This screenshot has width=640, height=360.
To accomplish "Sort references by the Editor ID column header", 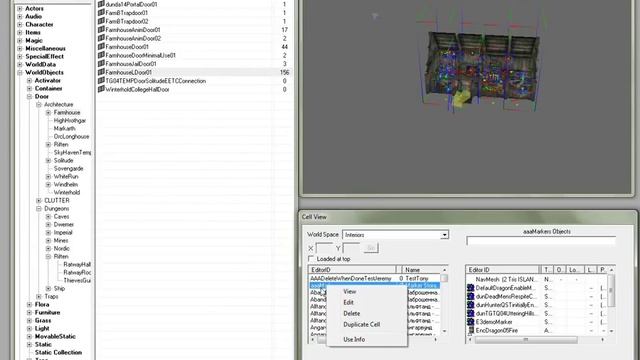I will (x=502, y=270).
